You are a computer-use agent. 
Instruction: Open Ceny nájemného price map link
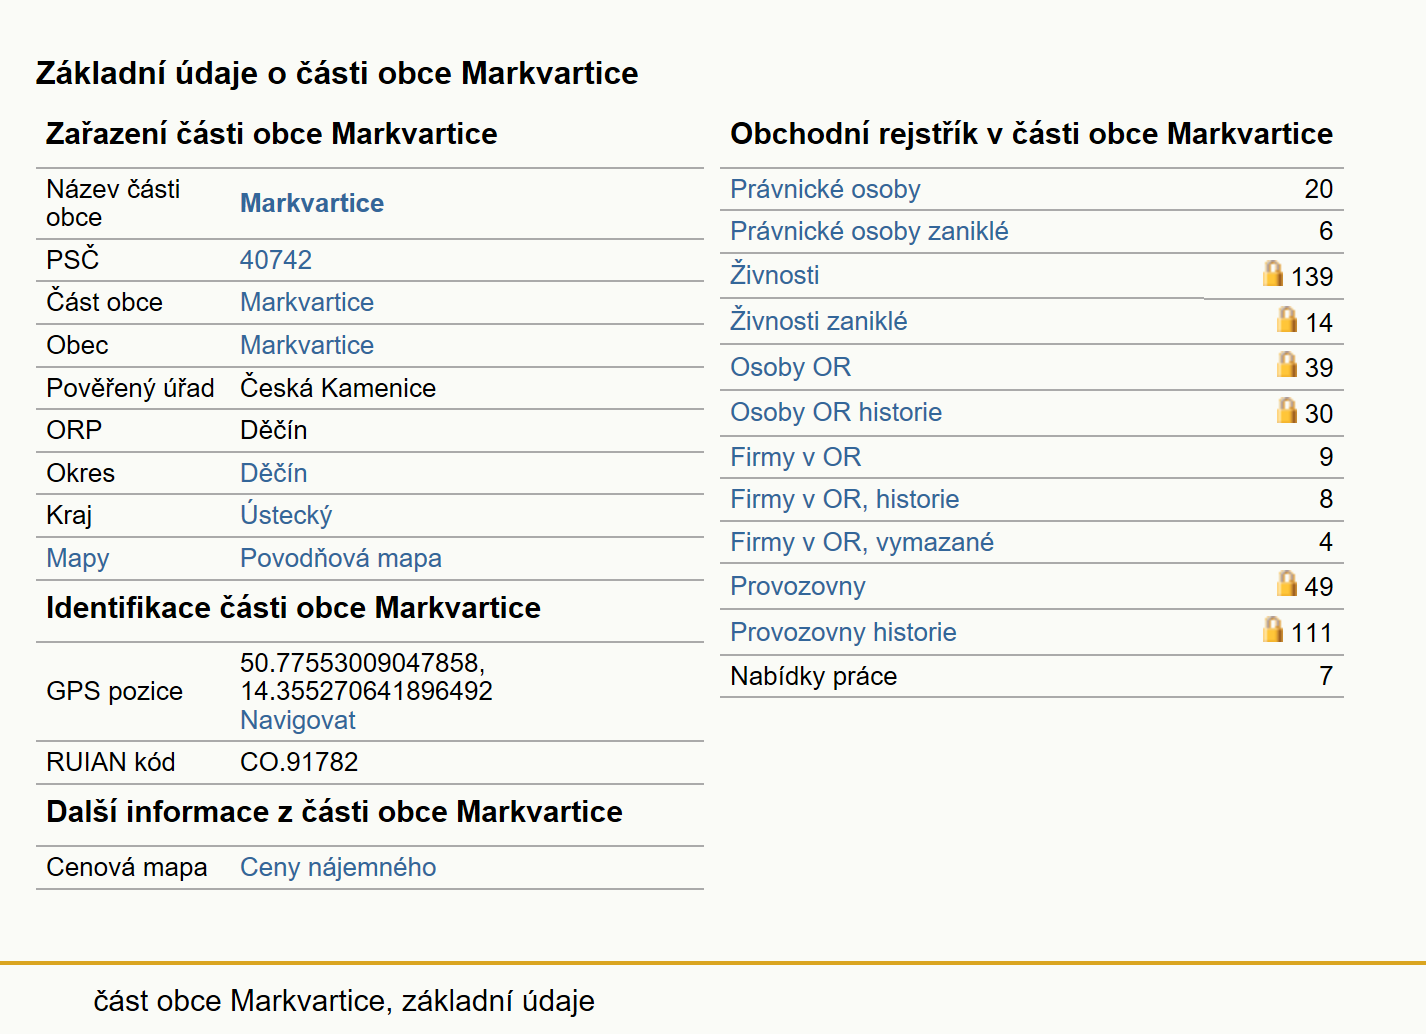point(338,867)
